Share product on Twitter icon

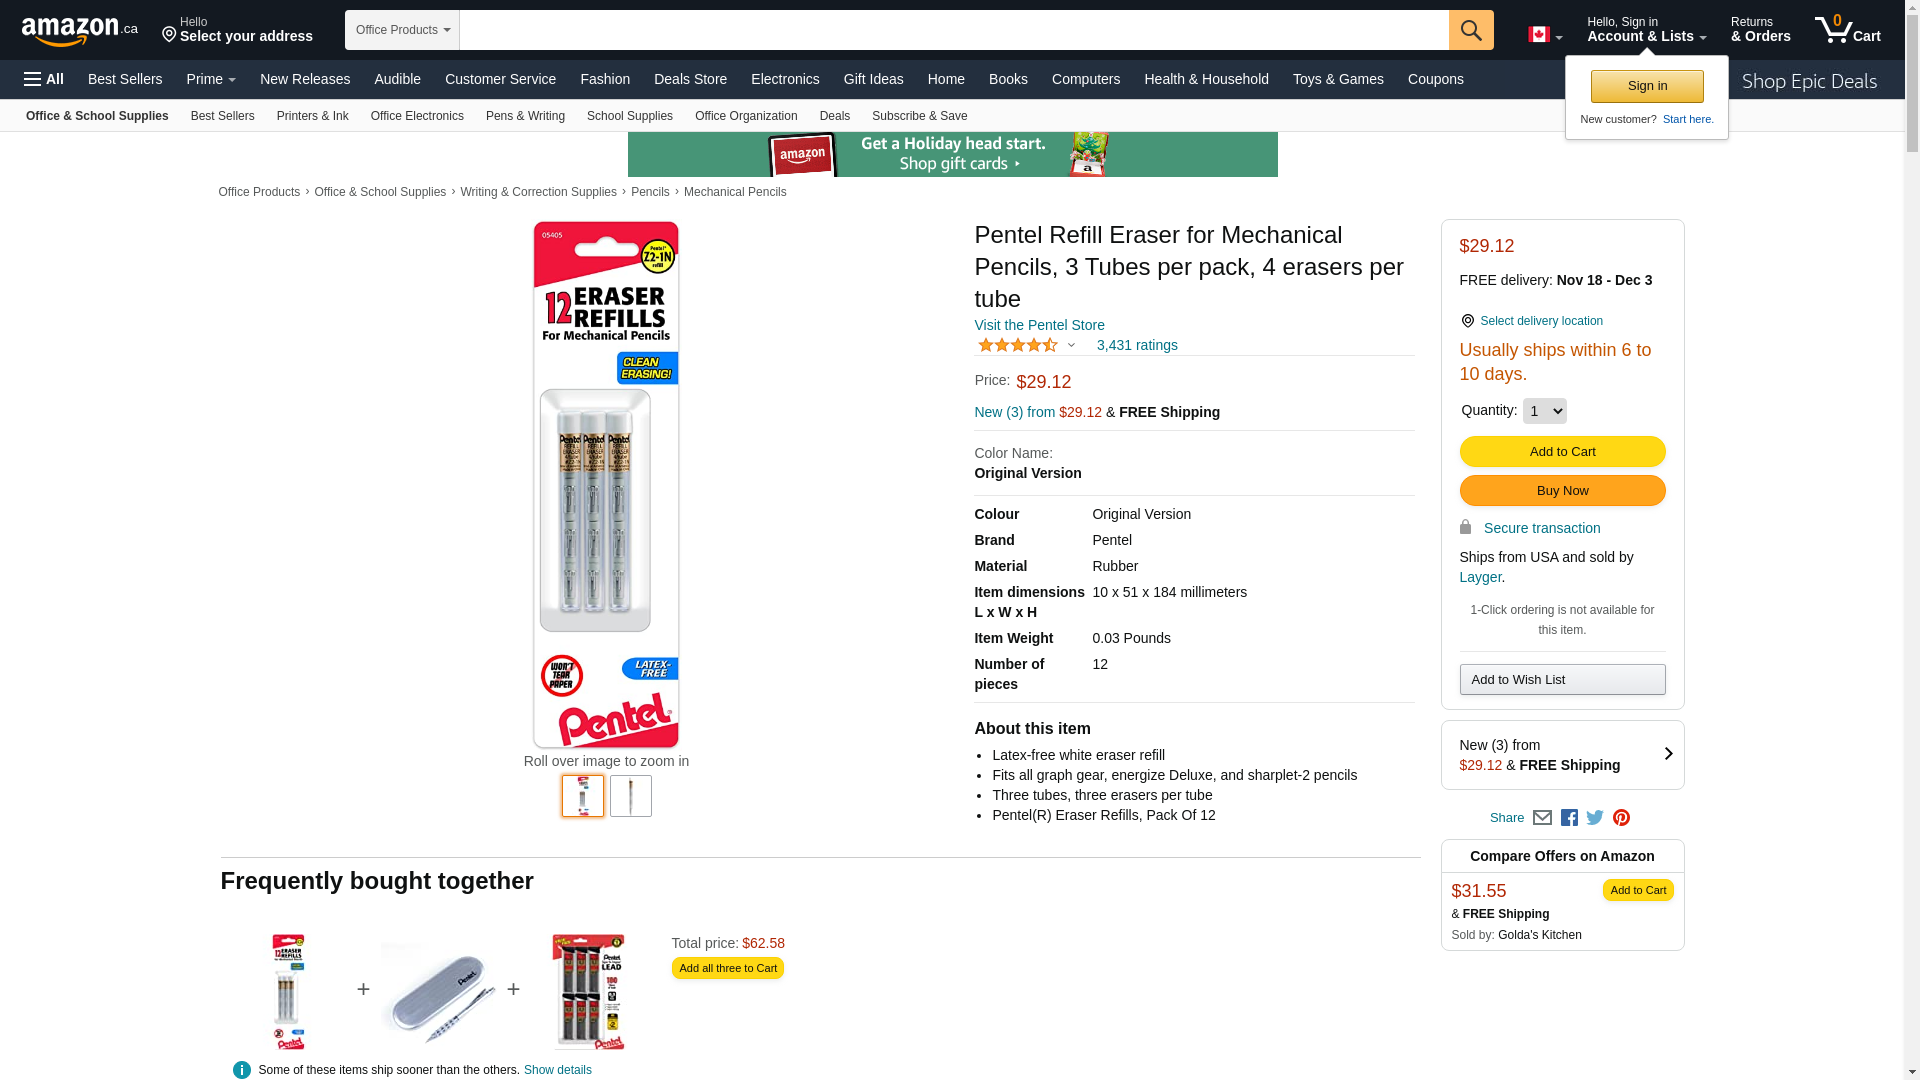click(1595, 818)
